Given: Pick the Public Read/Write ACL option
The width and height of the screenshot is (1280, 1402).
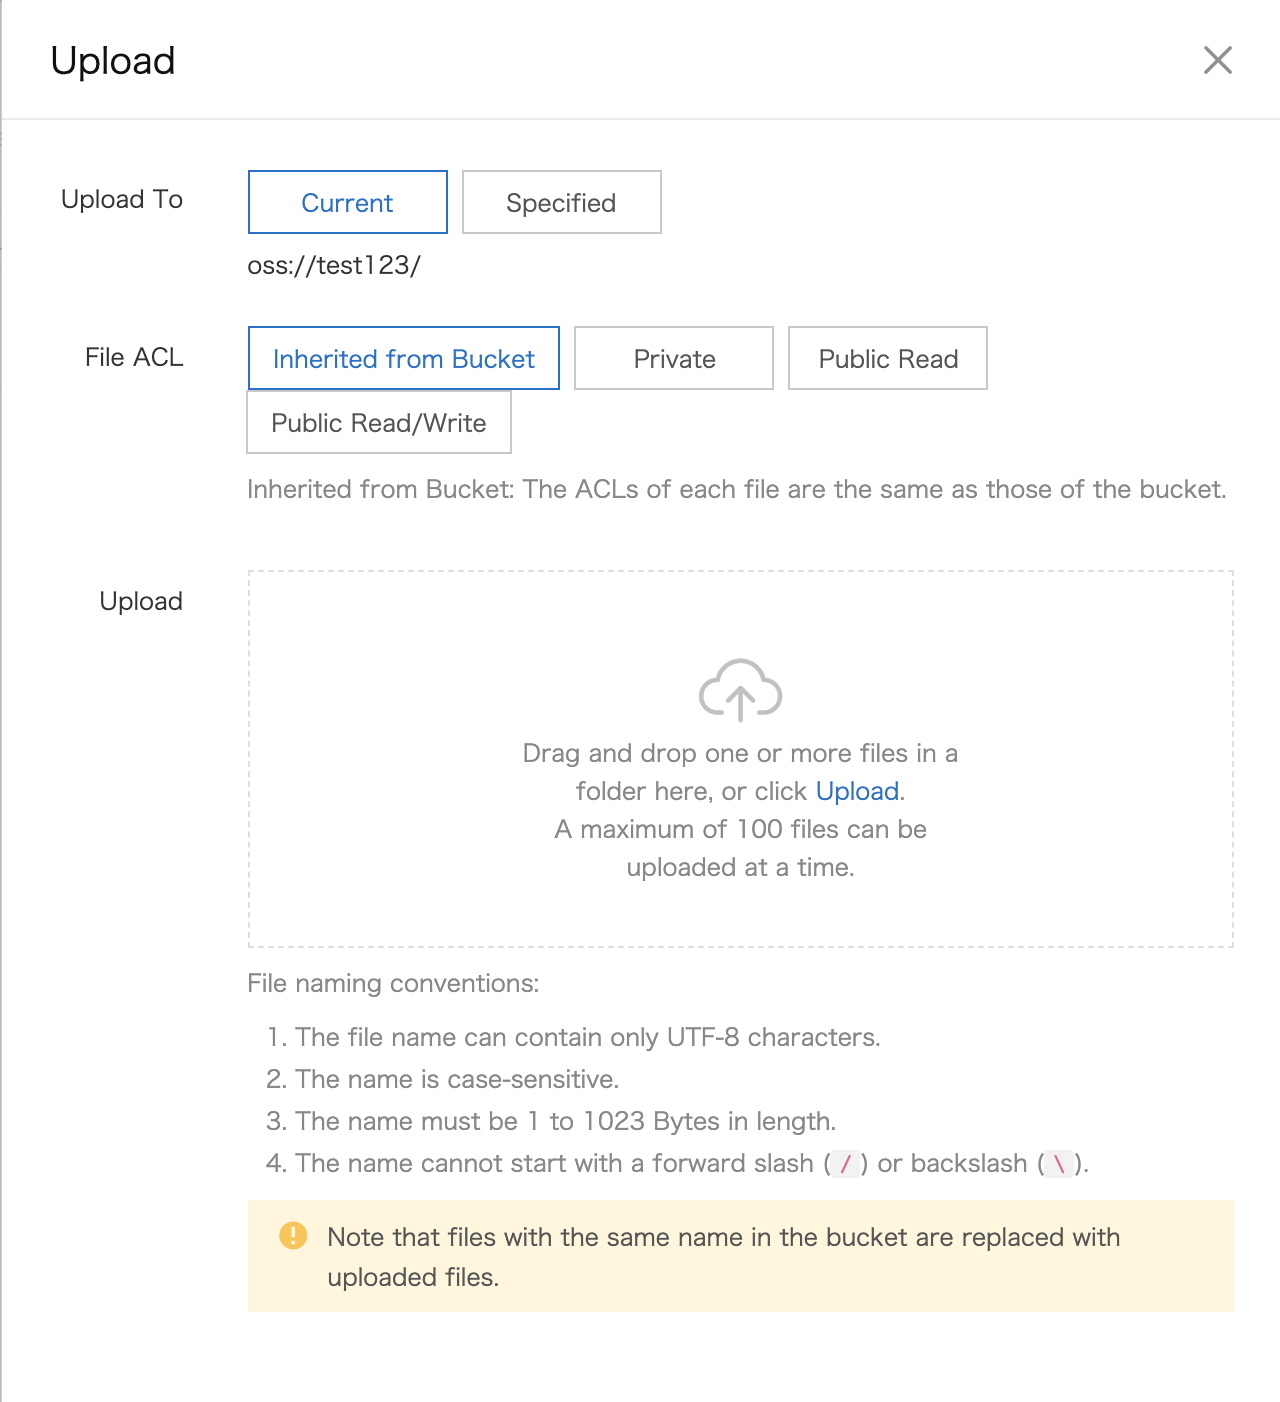Looking at the screenshot, I should 379,422.
